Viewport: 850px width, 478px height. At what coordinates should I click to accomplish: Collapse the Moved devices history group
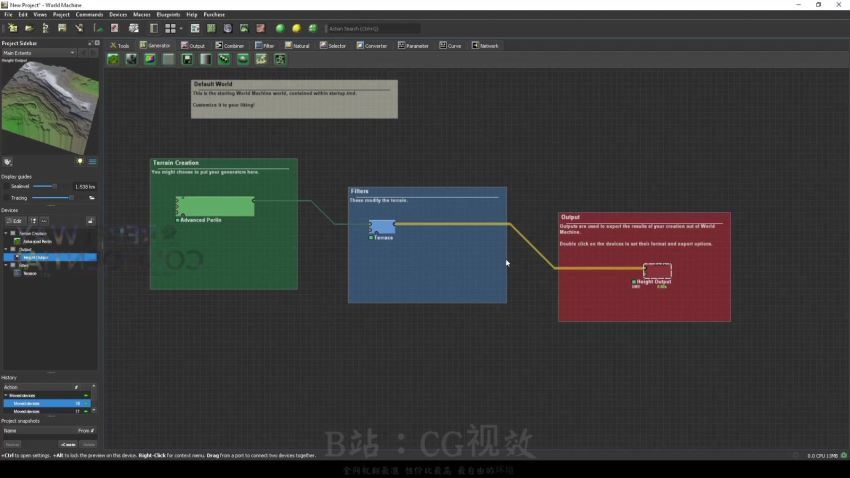tap(6, 395)
